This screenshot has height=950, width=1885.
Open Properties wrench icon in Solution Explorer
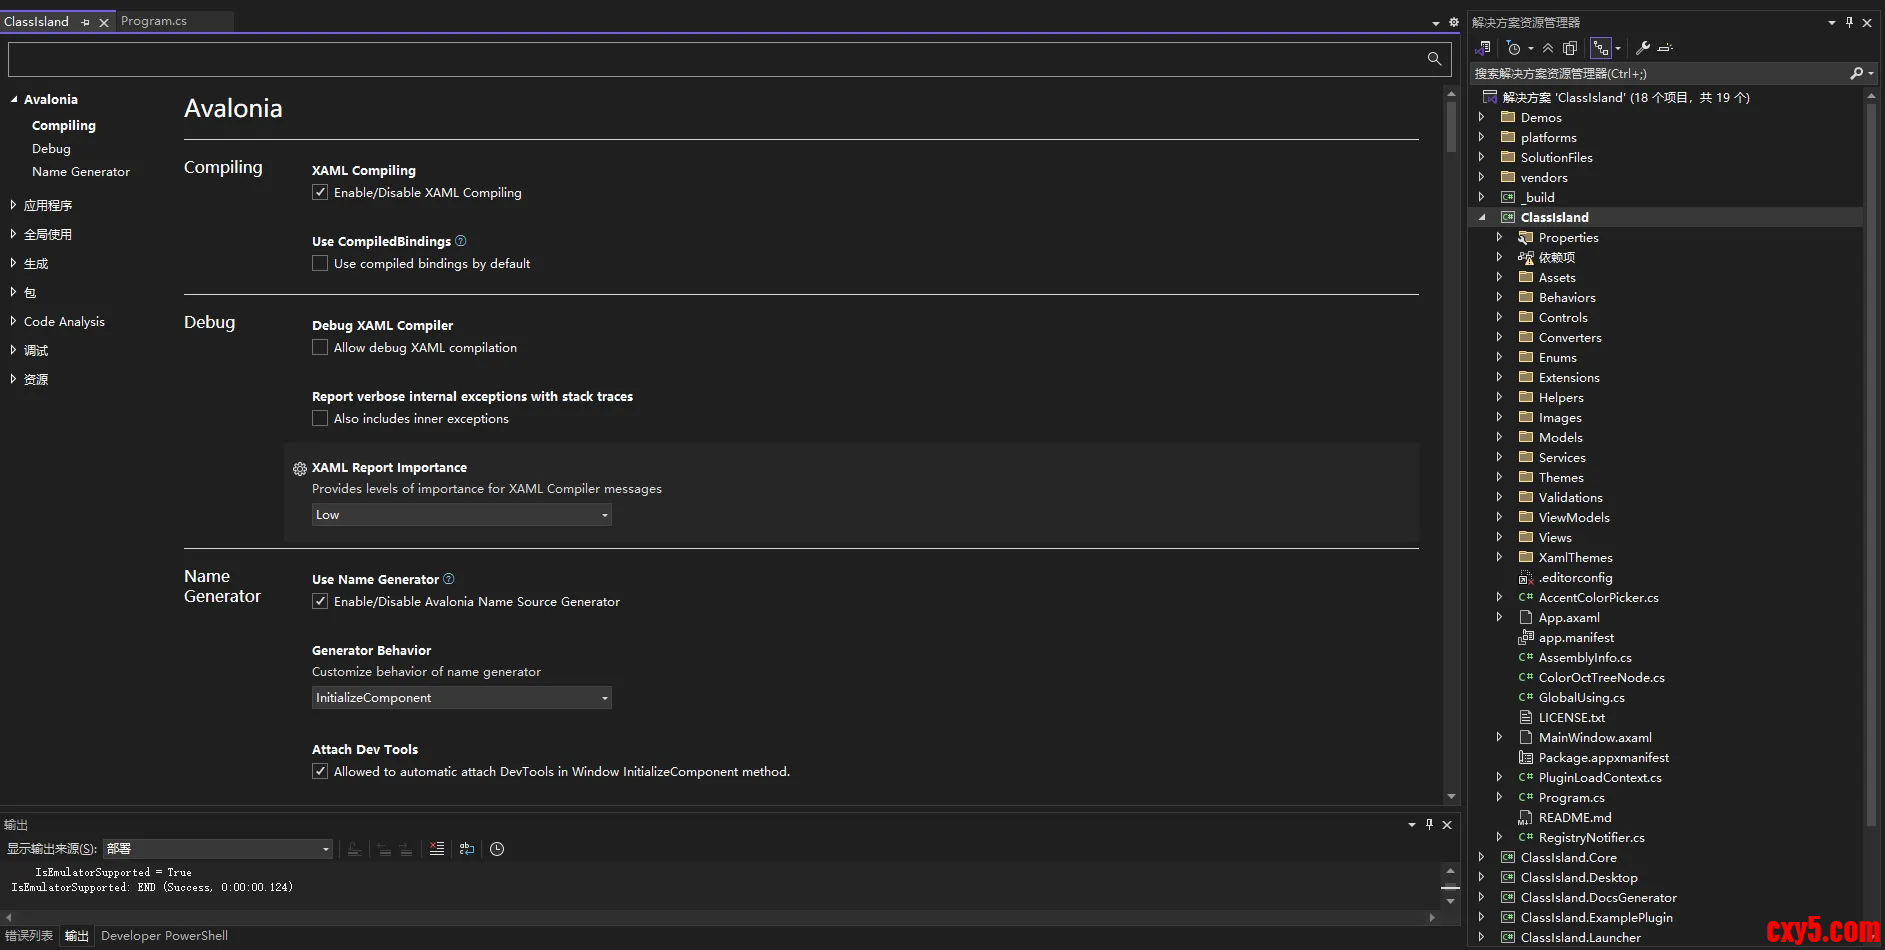[1642, 48]
